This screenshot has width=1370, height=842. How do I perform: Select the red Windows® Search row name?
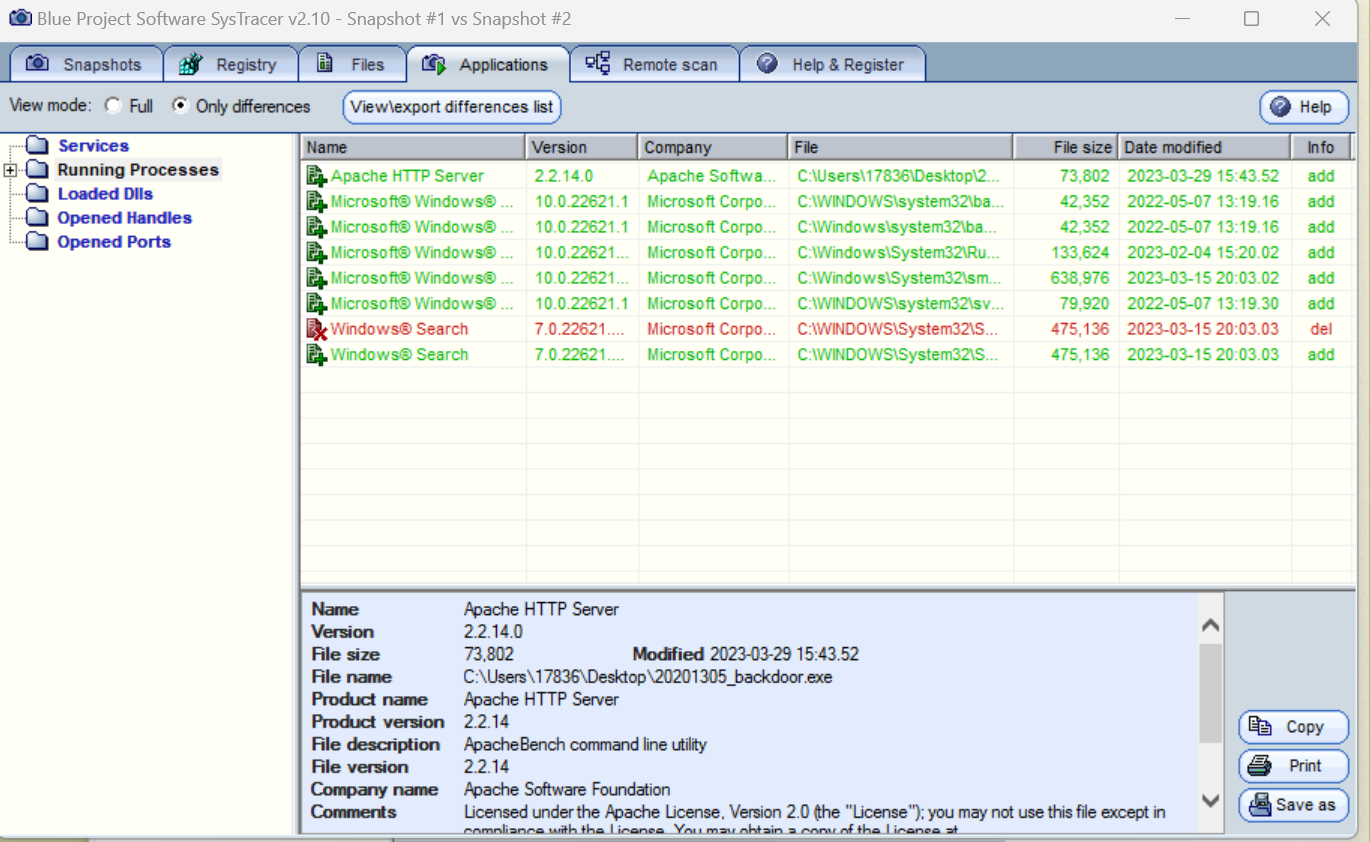point(399,329)
